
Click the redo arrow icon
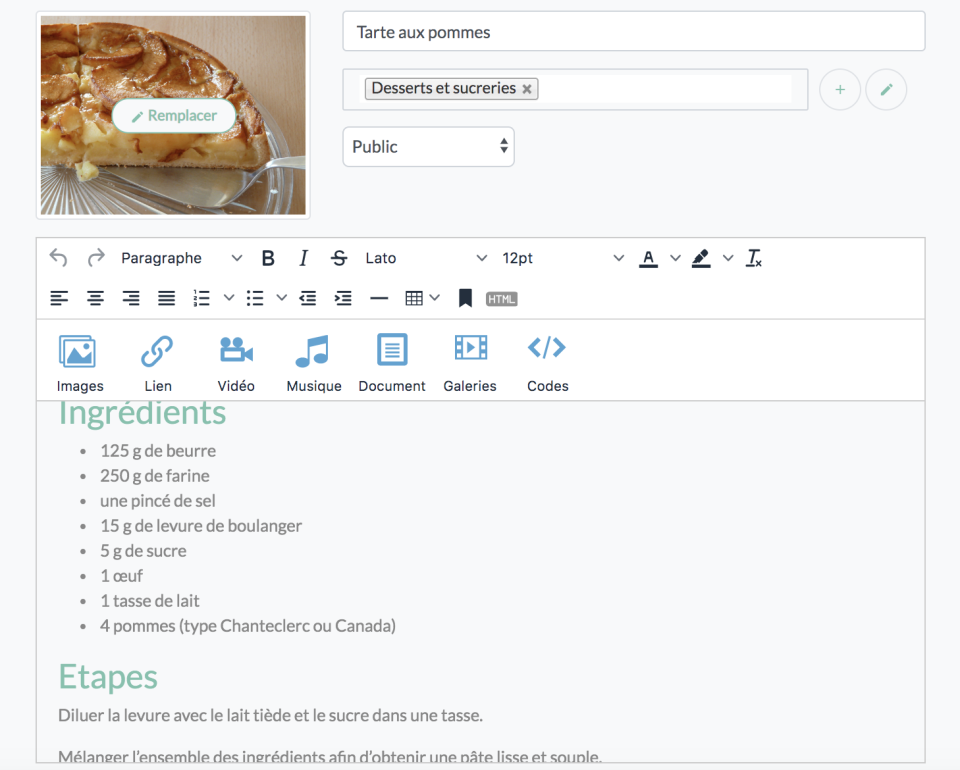(96, 258)
